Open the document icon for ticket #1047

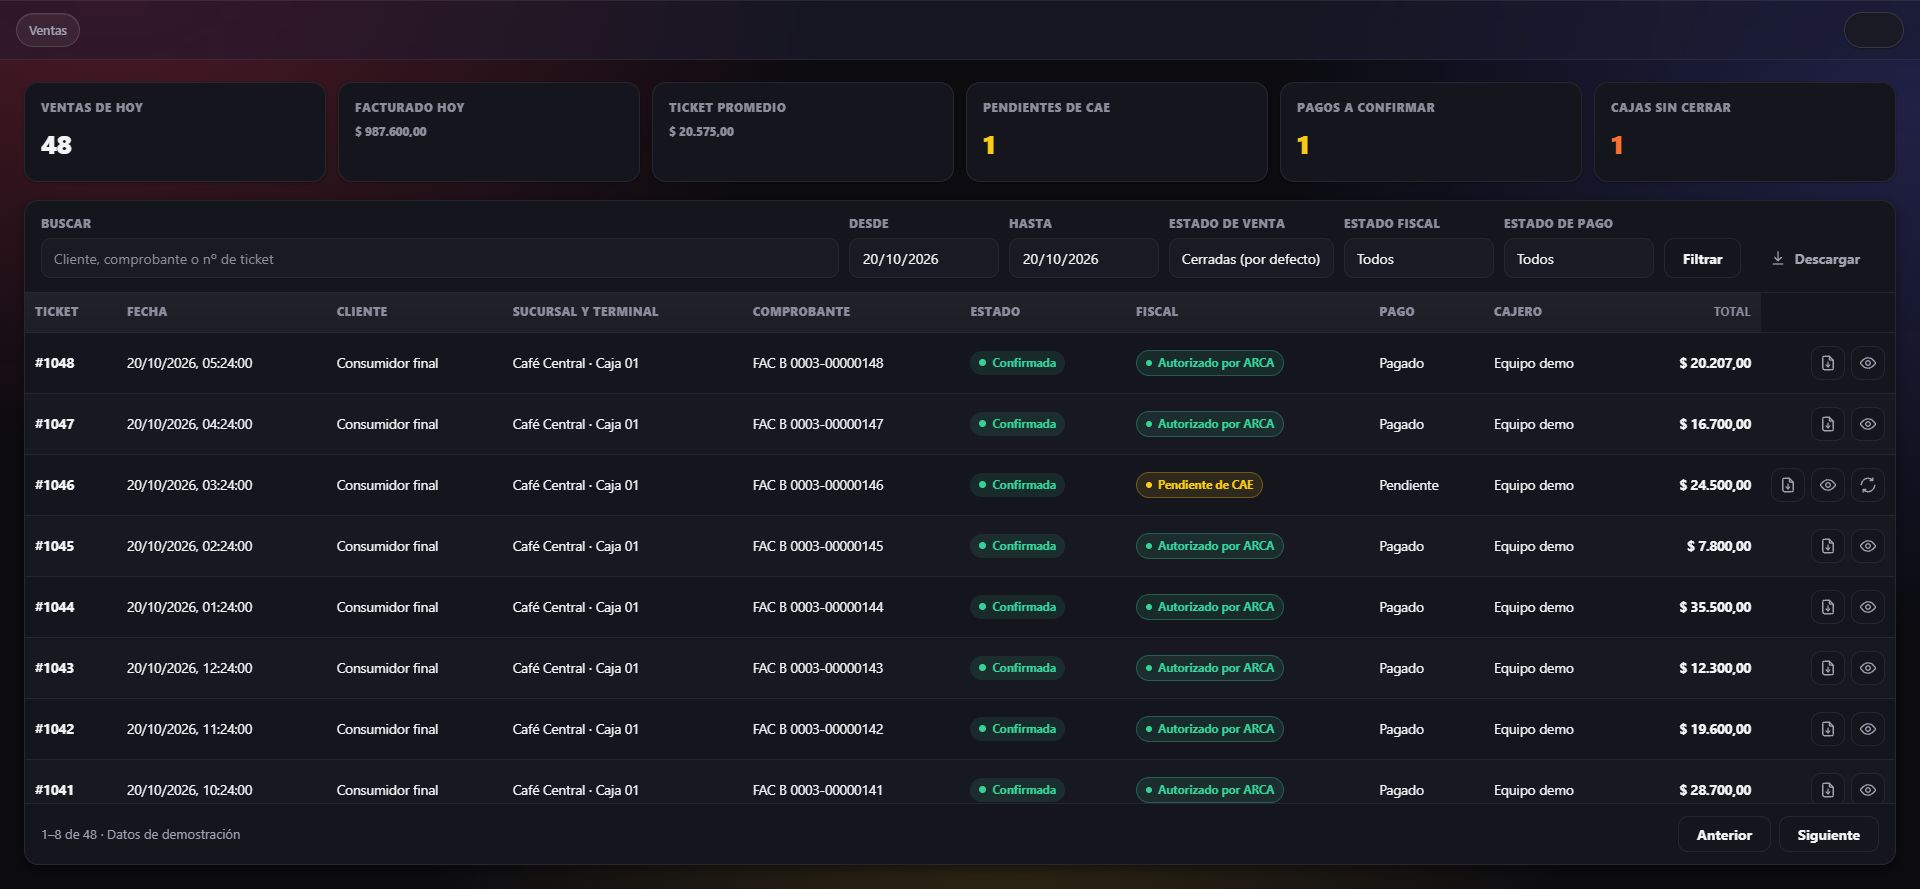(x=1827, y=424)
